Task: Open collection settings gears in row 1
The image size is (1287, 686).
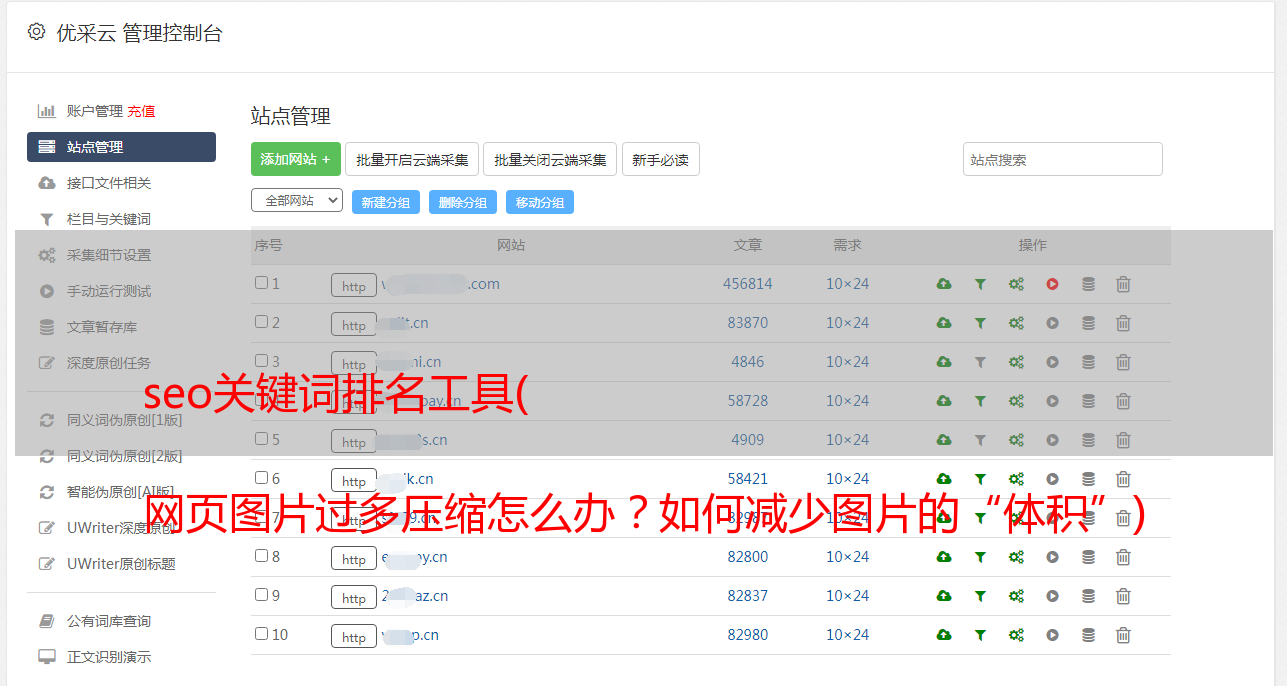Action: coord(1016,284)
